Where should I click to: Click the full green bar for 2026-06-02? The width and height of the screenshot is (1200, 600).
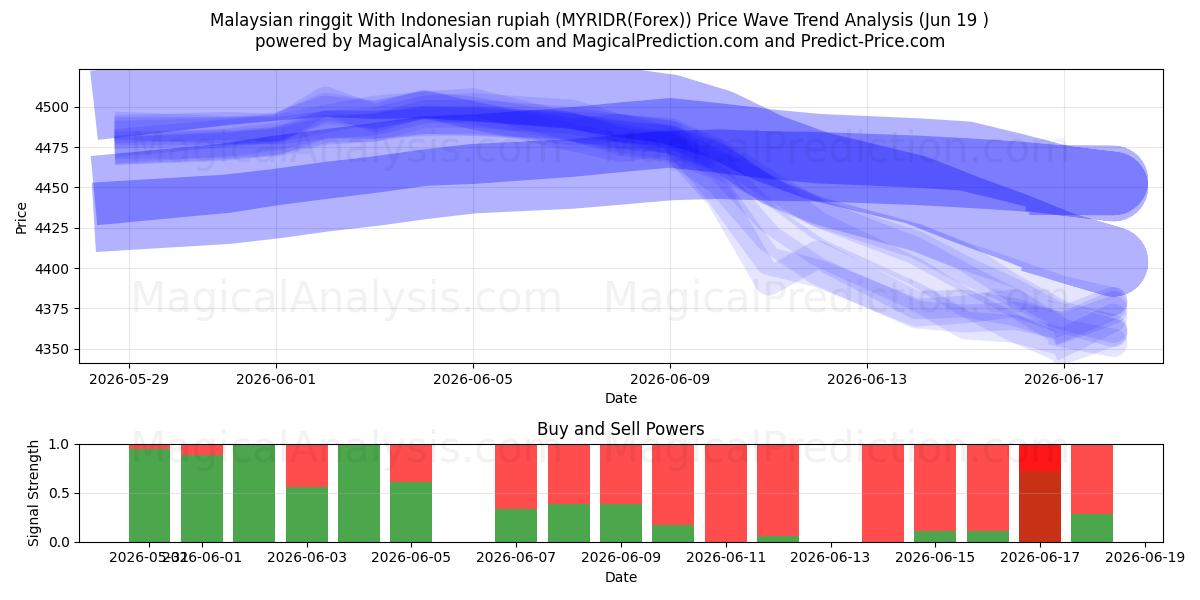click(x=254, y=493)
